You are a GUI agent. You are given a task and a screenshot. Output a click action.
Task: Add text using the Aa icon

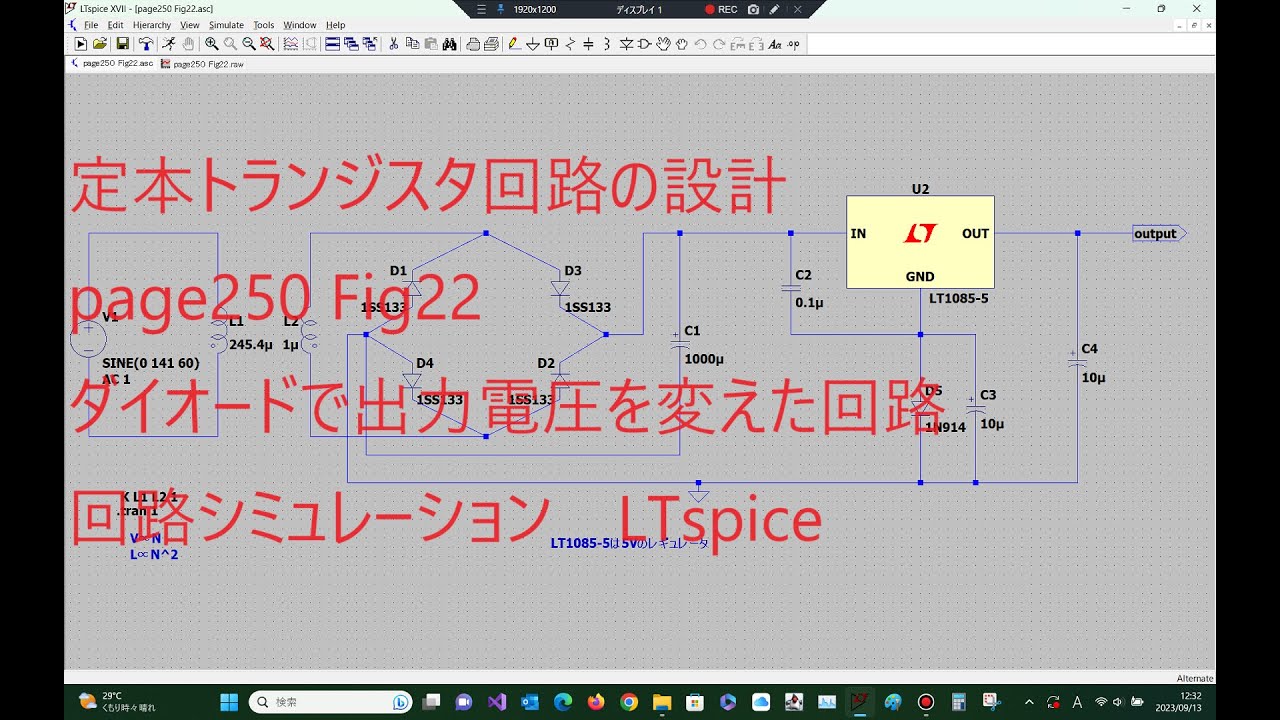[775, 44]
